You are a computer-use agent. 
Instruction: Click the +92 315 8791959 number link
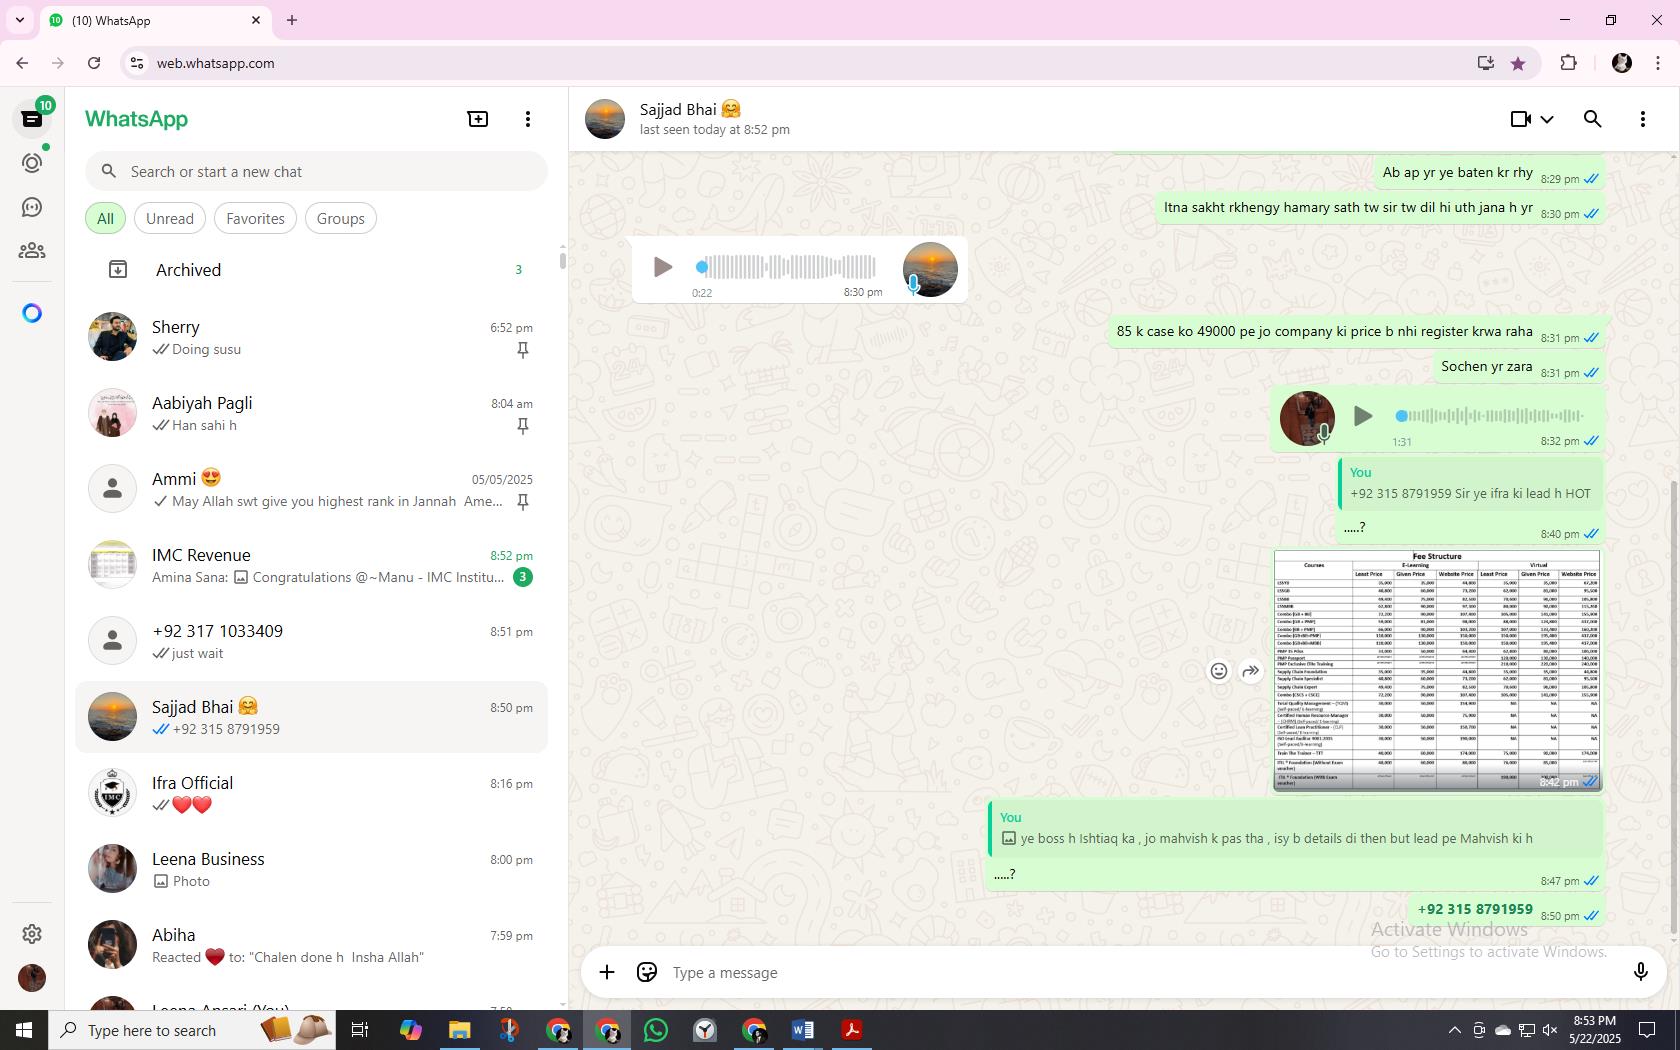(x=1475, y=909)
